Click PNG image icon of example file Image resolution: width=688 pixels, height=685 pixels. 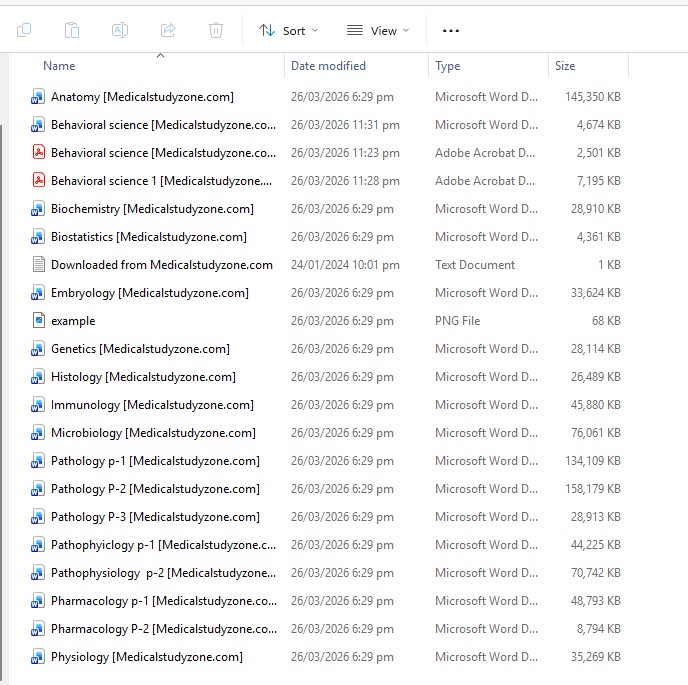39,321
